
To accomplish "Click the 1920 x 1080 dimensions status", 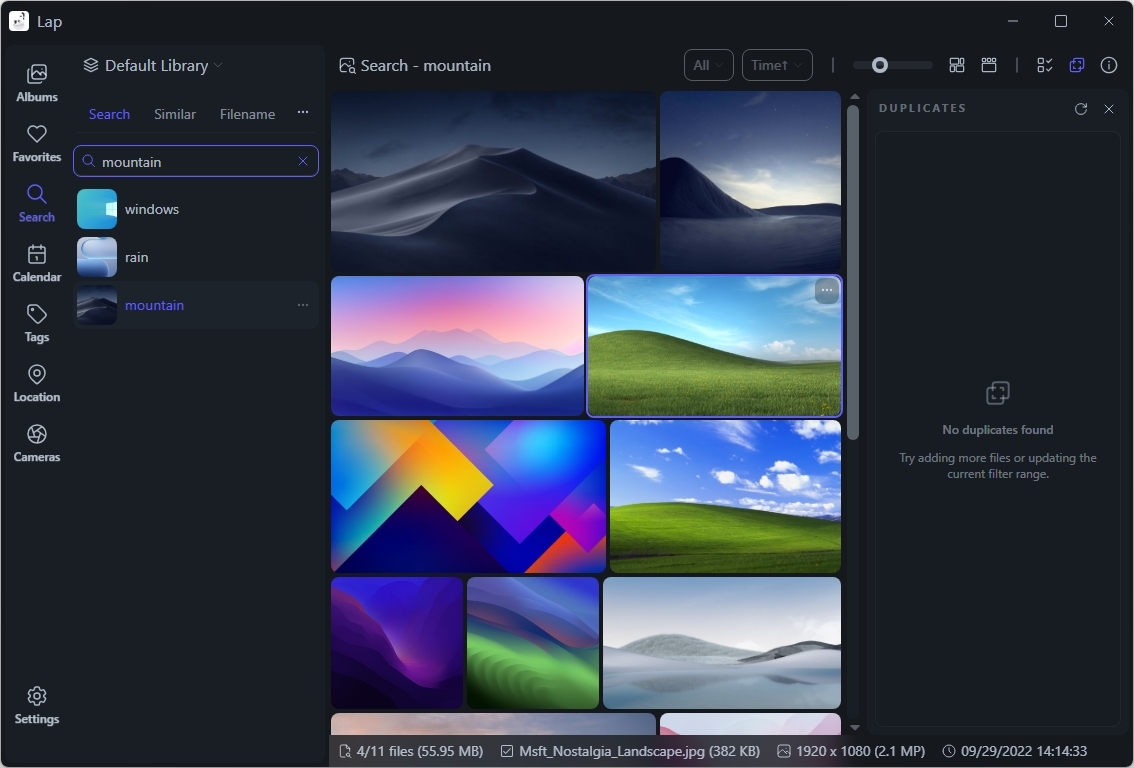I will pos(851,751).
